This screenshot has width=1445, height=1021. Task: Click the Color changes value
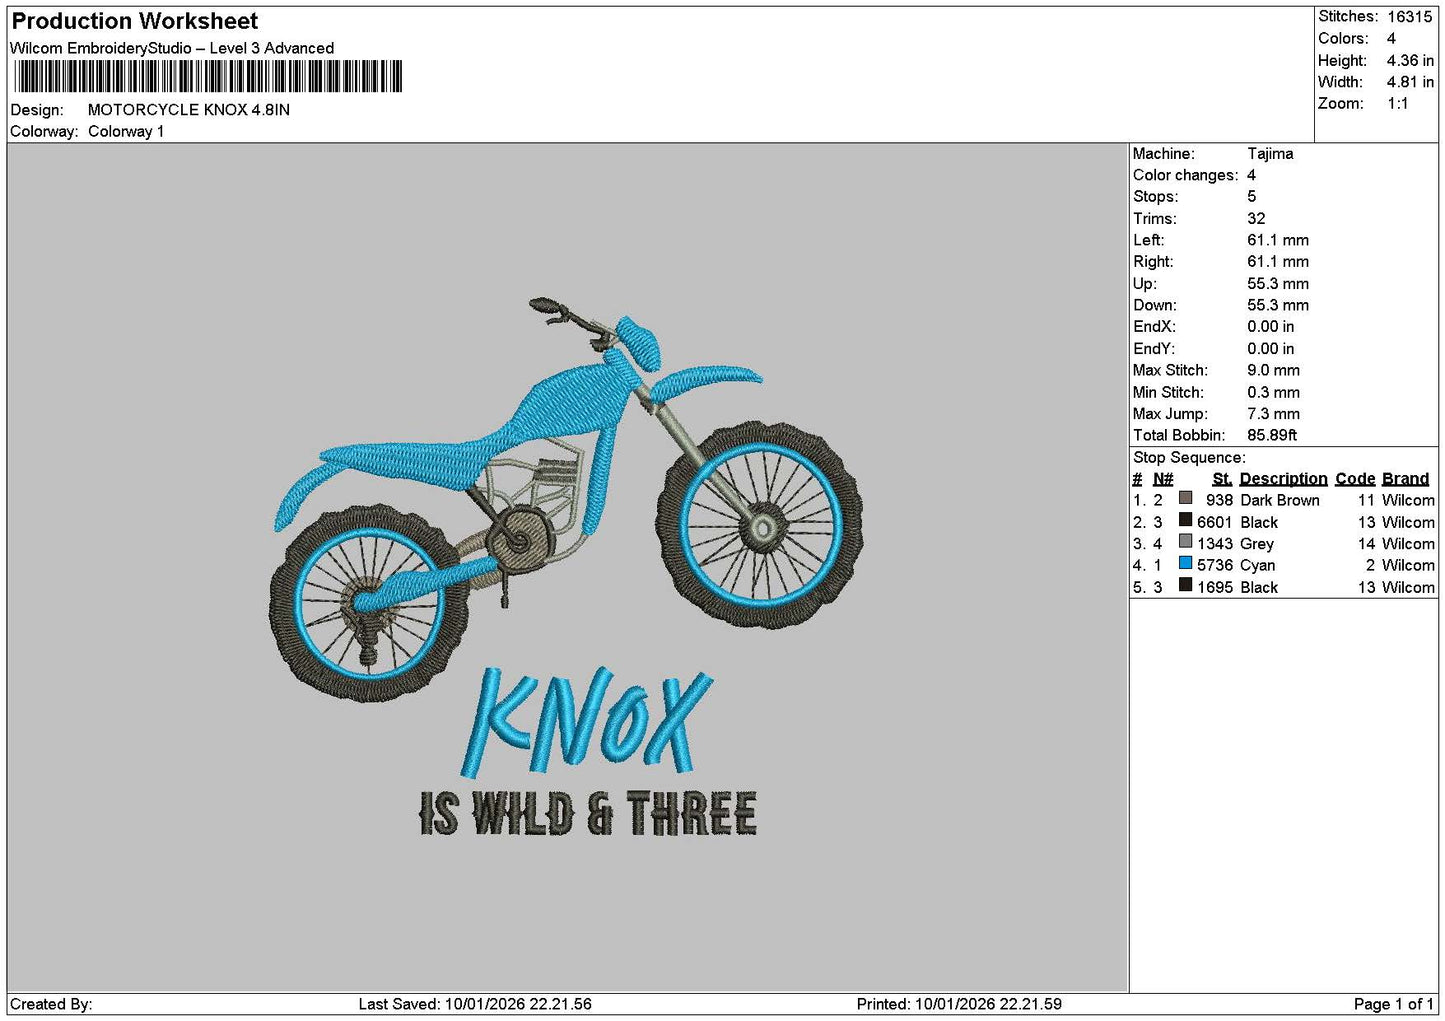[1251, 175]
